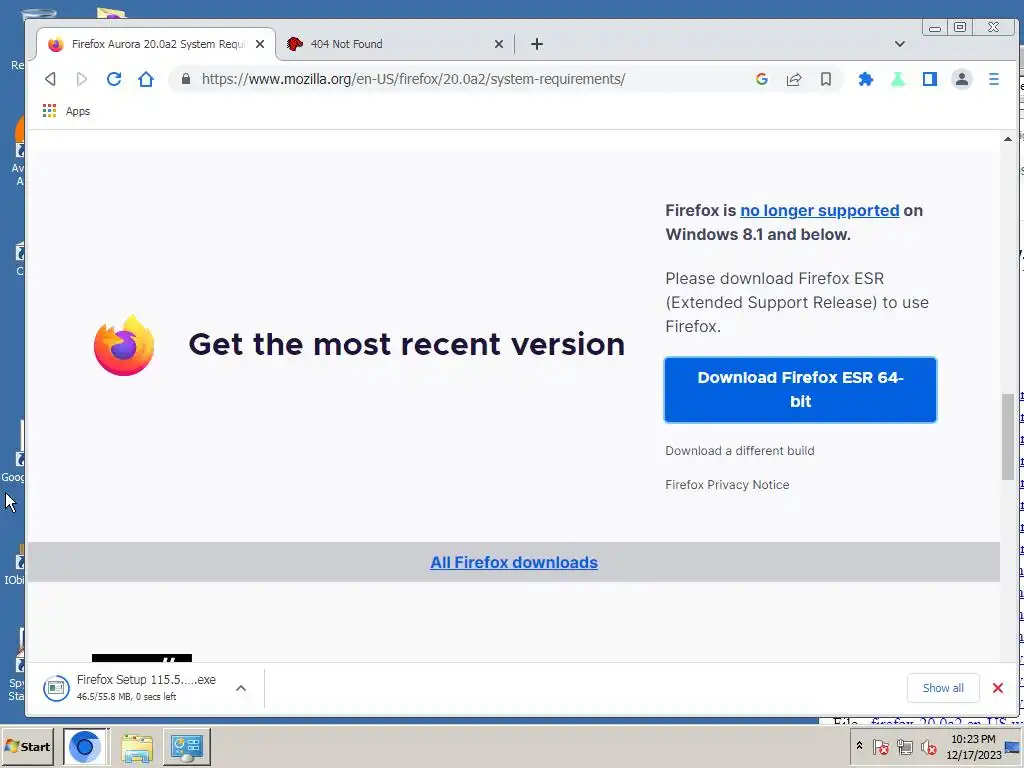Open the control panel taskbar icon
This screenshot has height=768, width=1024.
point(187,746)
